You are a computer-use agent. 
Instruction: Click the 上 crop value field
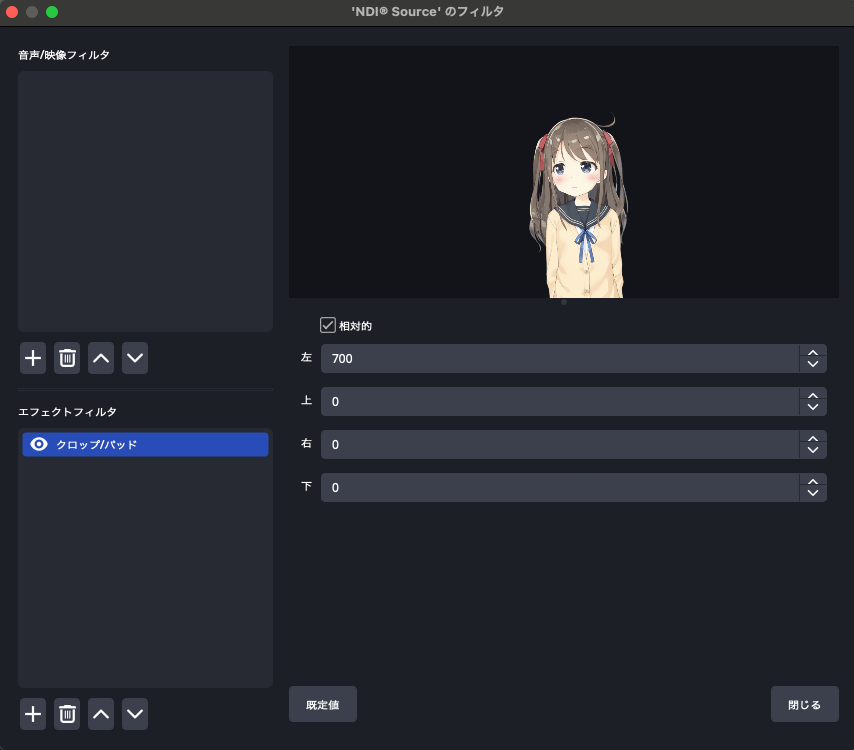coord(560,401)
